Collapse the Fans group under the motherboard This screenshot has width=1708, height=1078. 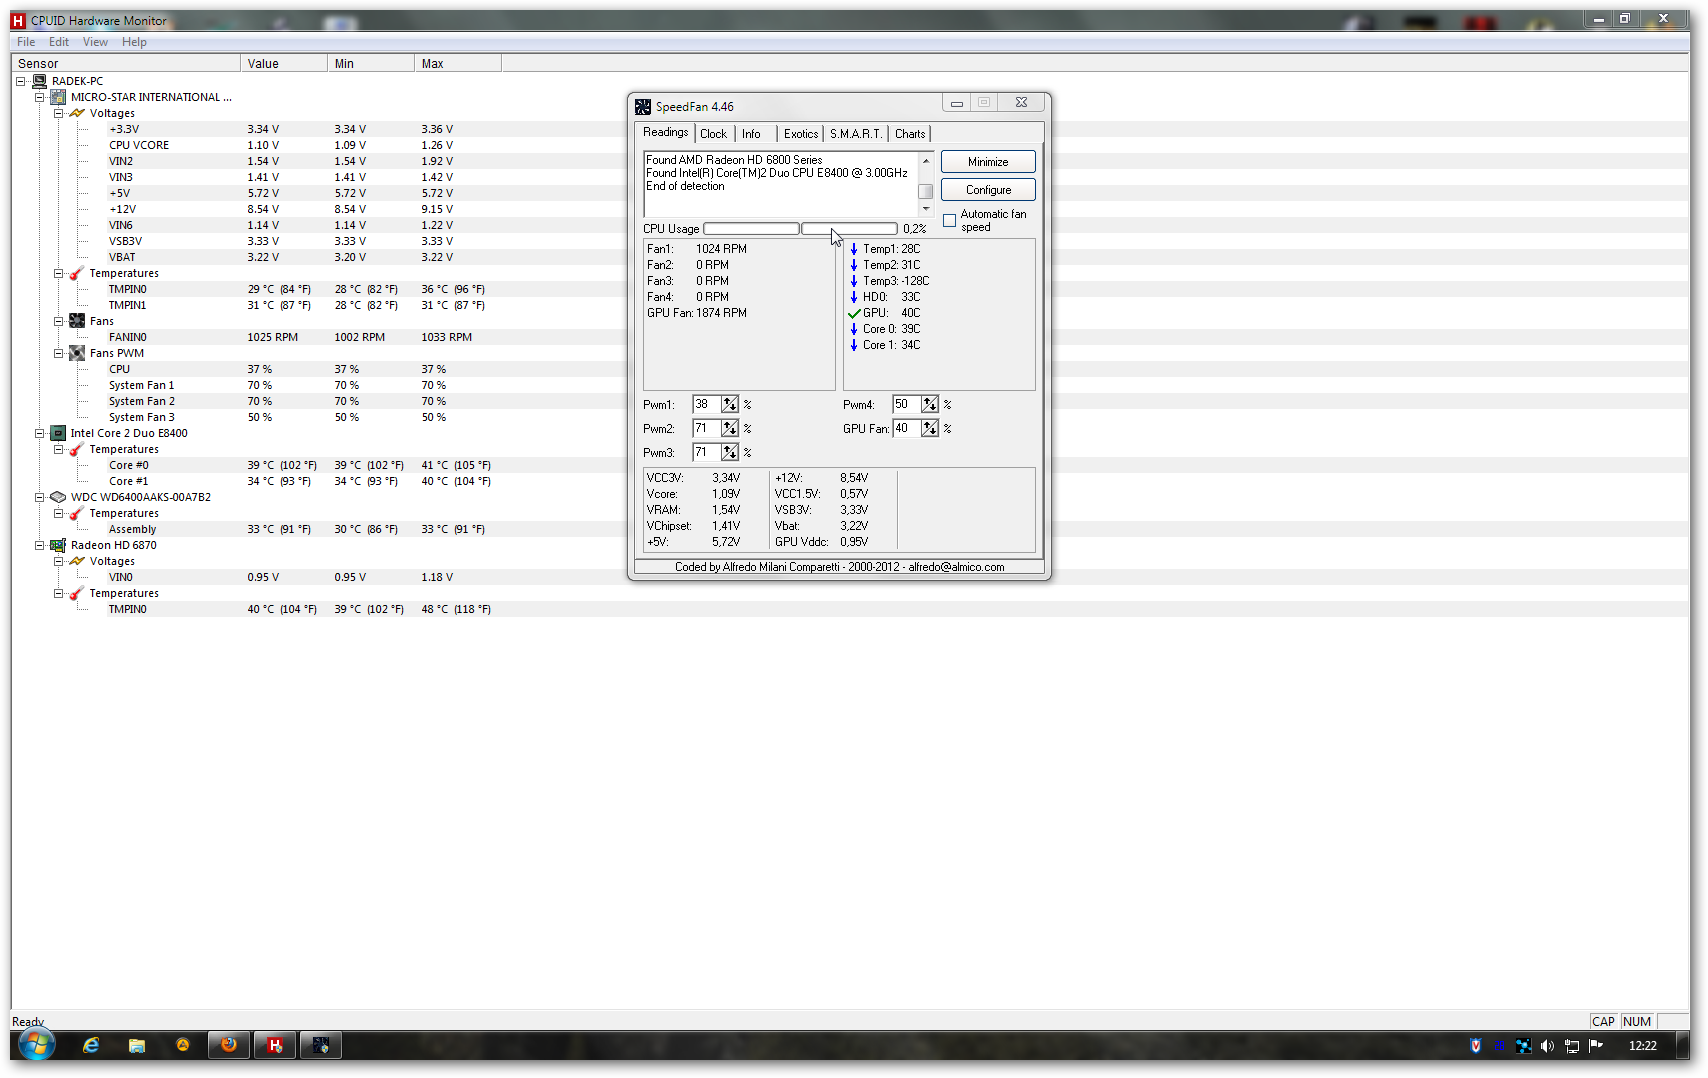[x=58, y=321]
